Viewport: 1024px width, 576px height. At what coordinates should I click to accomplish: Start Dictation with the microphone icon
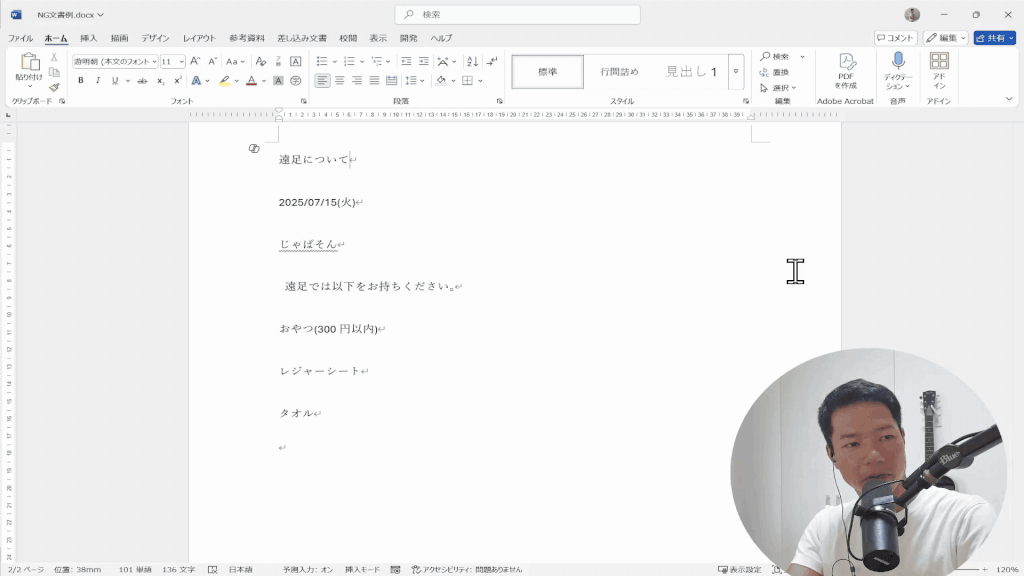point(898,62)
